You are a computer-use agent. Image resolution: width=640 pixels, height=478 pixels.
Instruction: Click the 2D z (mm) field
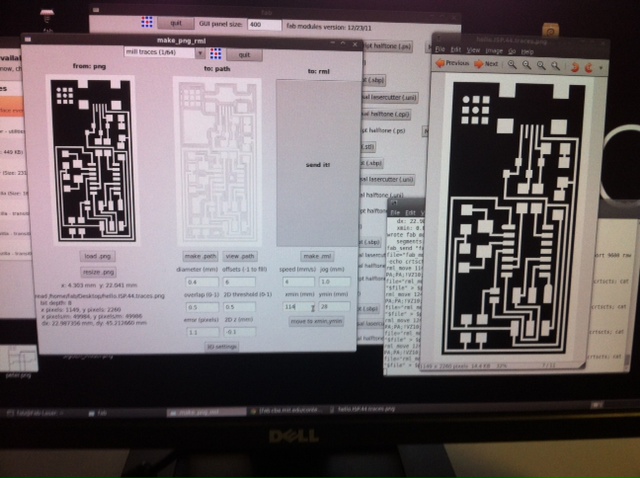(x=240, y=332)
